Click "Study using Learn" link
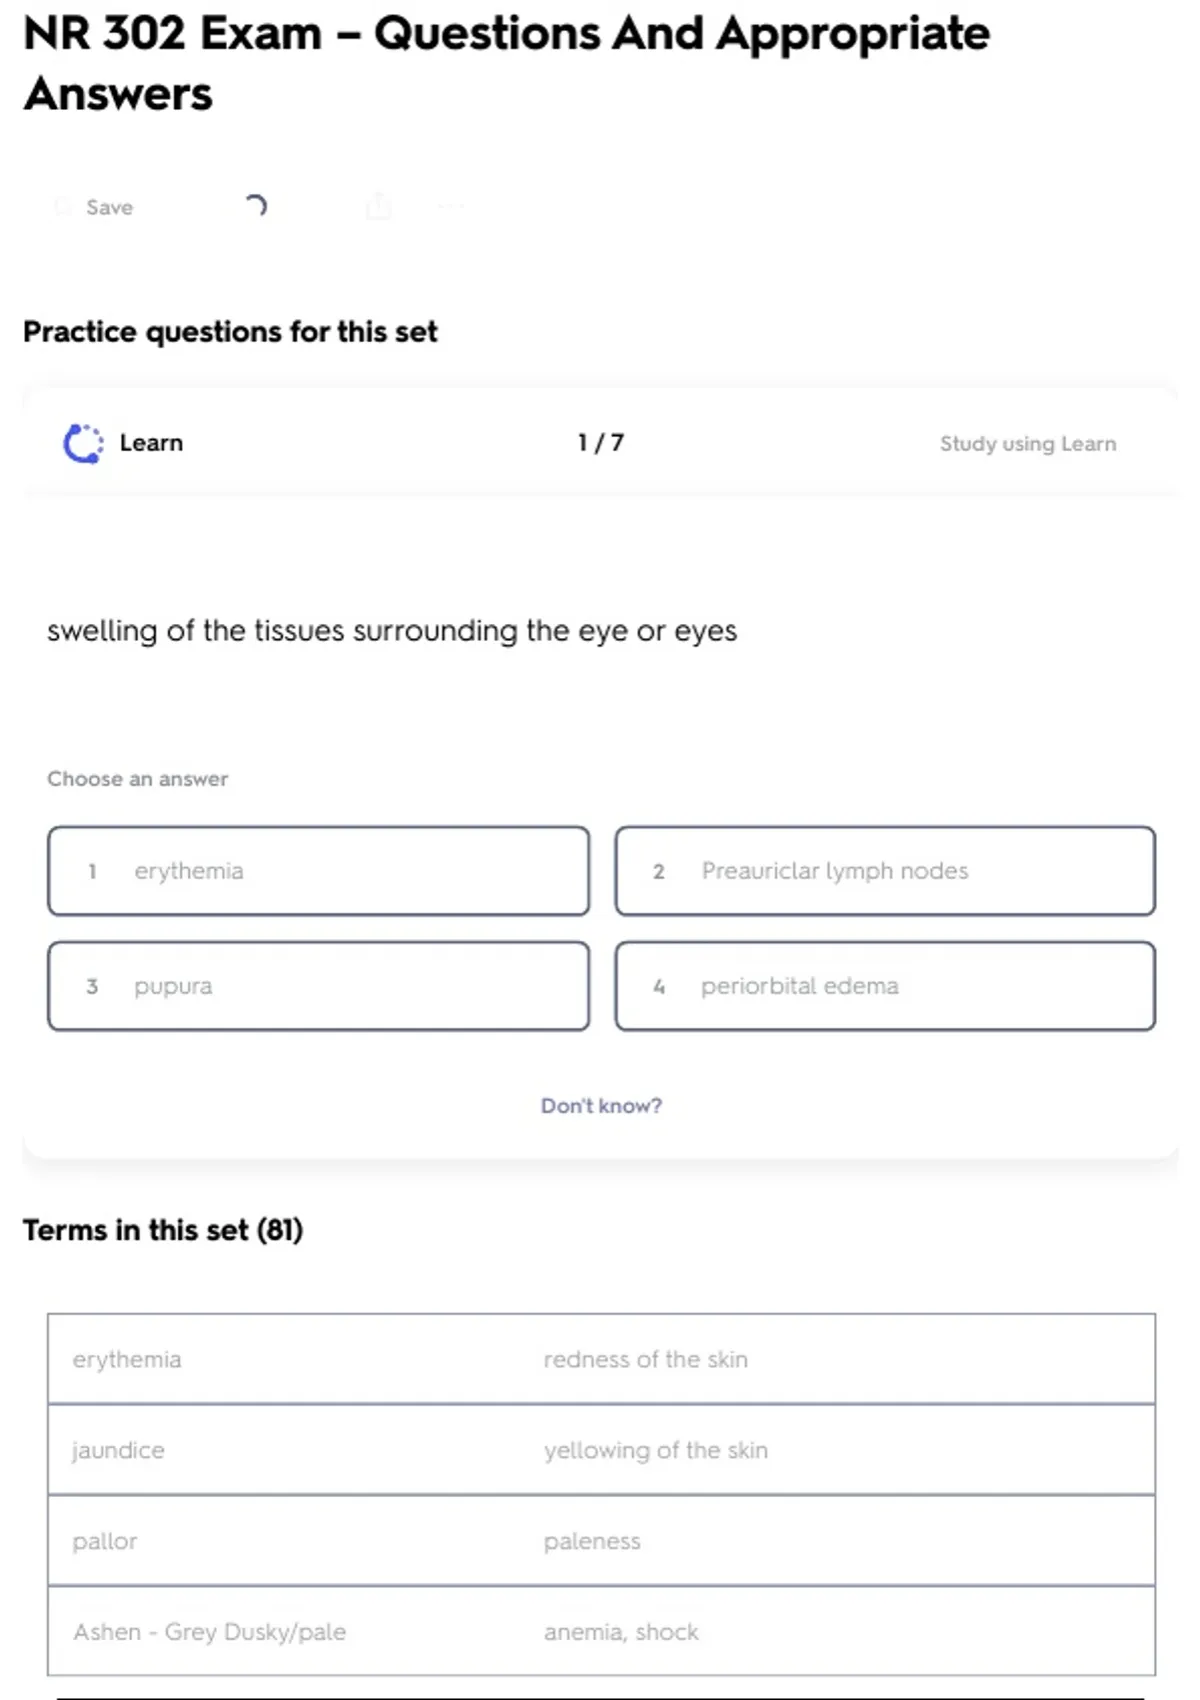The image size is (1200, 1700). 1027,444
